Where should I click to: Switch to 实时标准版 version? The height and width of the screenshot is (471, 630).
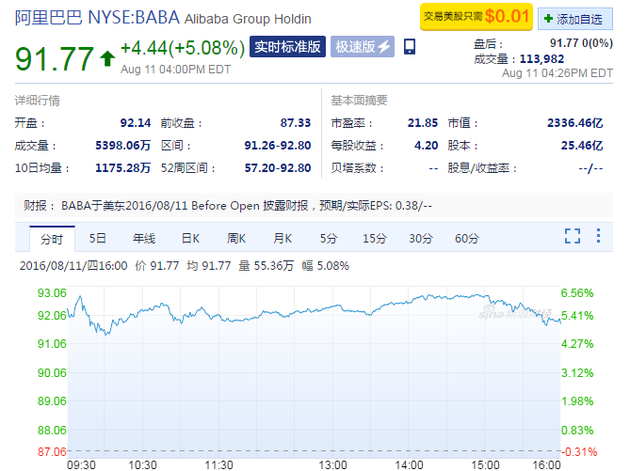(287, 47)
